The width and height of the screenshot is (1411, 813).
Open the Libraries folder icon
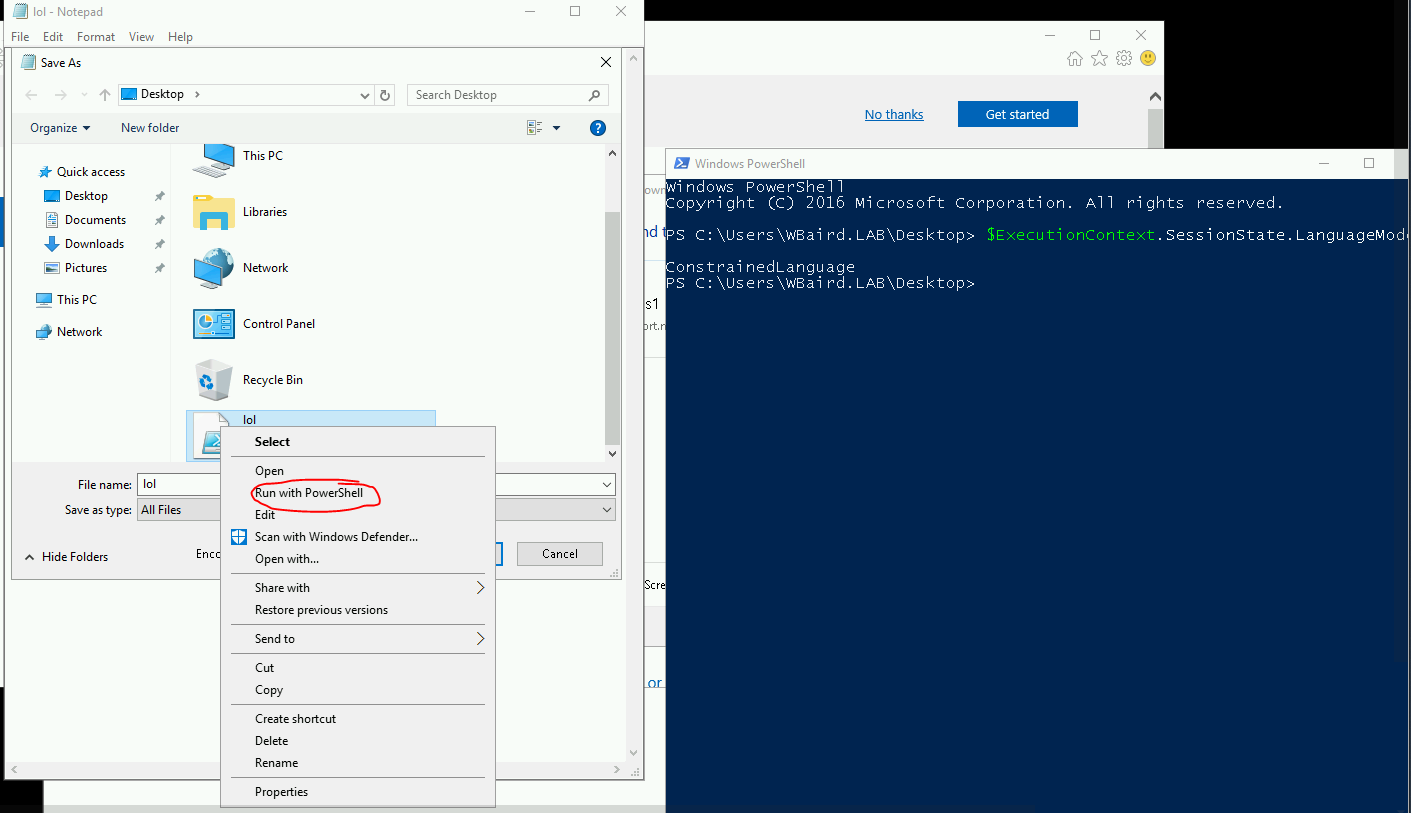tap(213, 212)
